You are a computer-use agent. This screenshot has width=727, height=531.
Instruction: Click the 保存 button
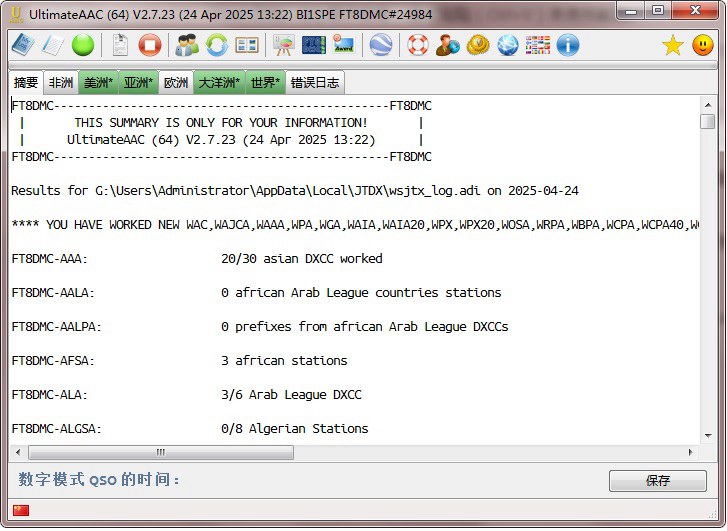pyautogui.click(x=657, y=481)
